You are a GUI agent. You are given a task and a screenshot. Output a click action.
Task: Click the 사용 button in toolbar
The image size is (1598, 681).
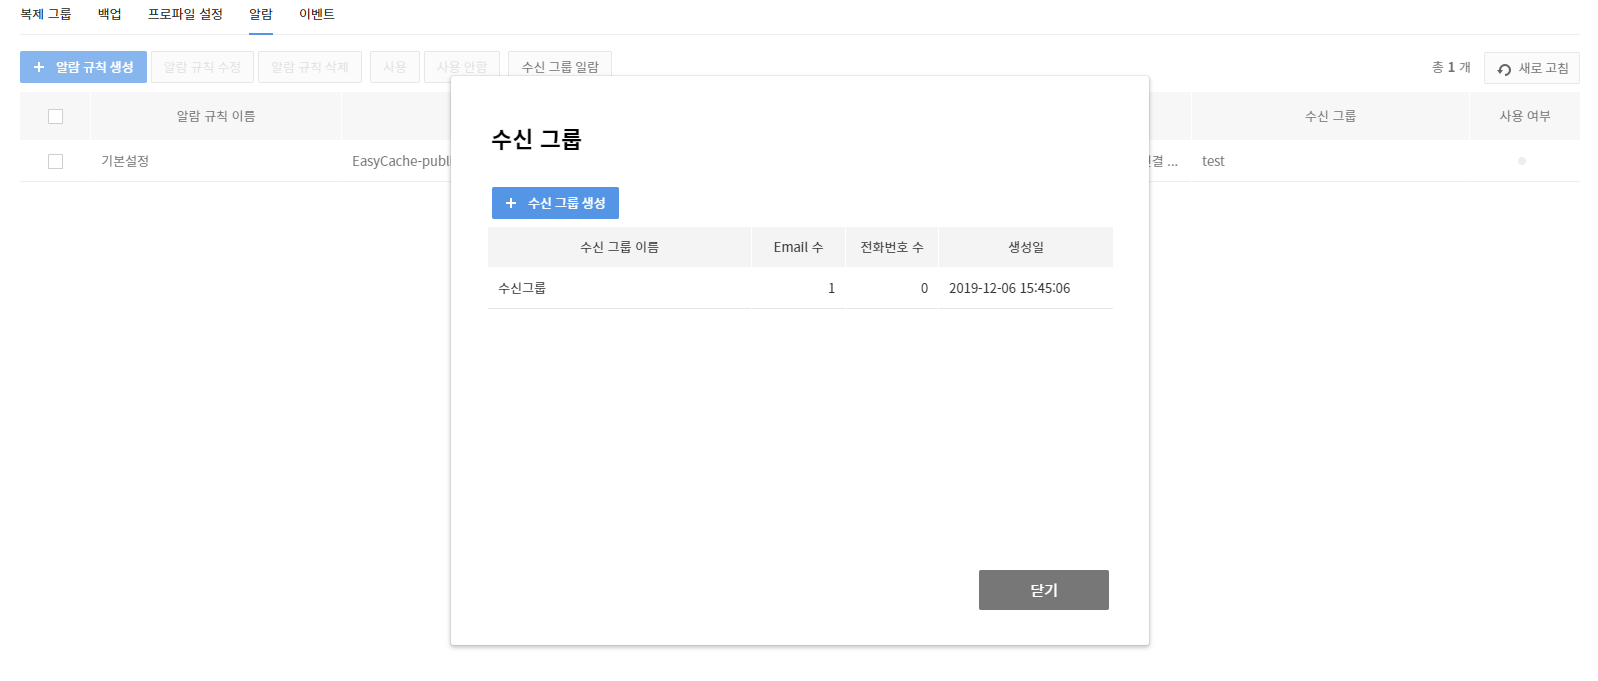coord(395,67)
